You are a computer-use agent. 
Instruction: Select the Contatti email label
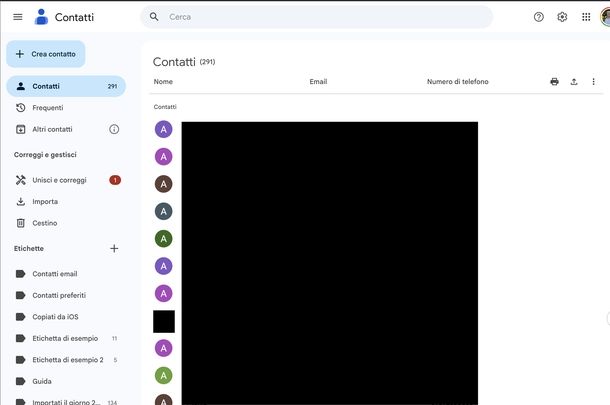point(66,274)
